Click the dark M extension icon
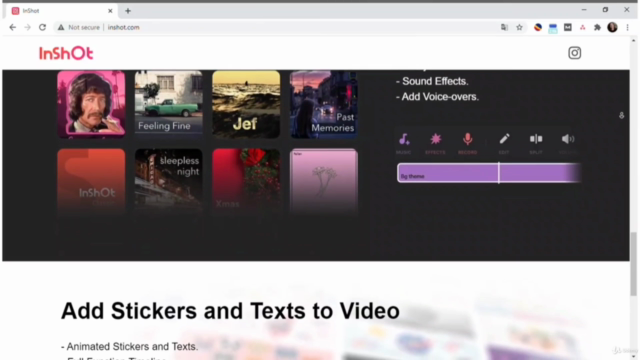The width and height of the screenshot is (640, 360). click(x=568, y=27)
